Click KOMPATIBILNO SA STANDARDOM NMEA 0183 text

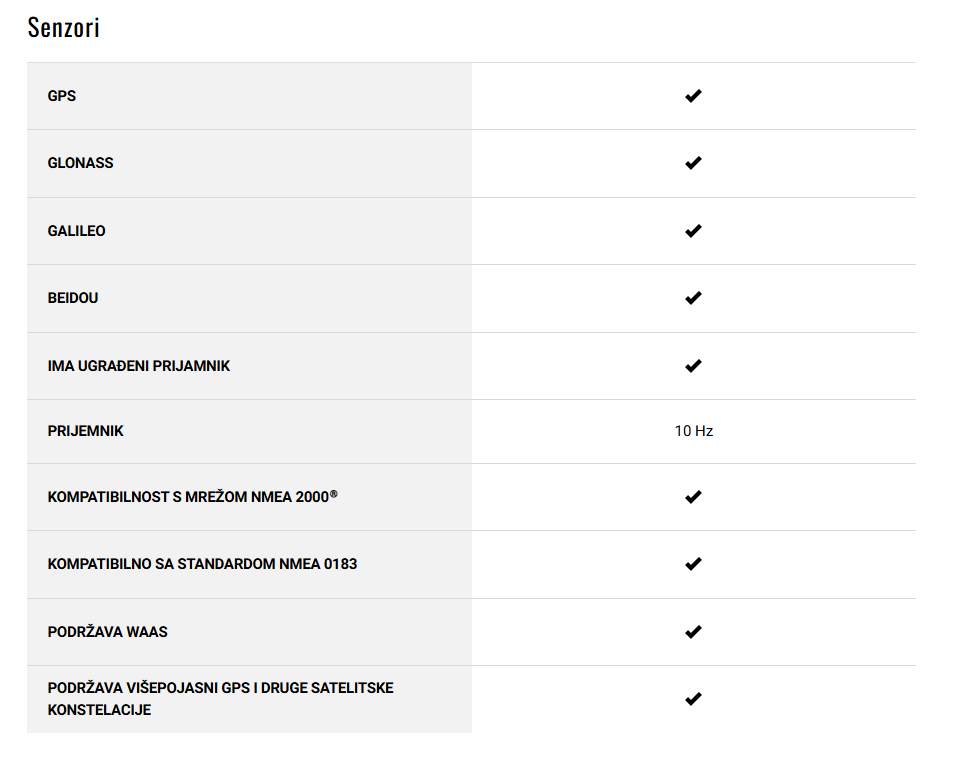pos(202,564)
